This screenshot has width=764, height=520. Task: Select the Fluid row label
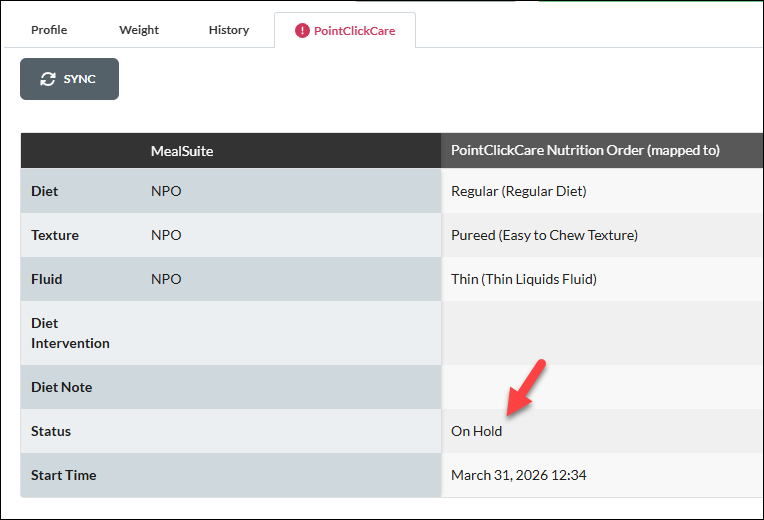pyautogui.click(x=47, y=279)
